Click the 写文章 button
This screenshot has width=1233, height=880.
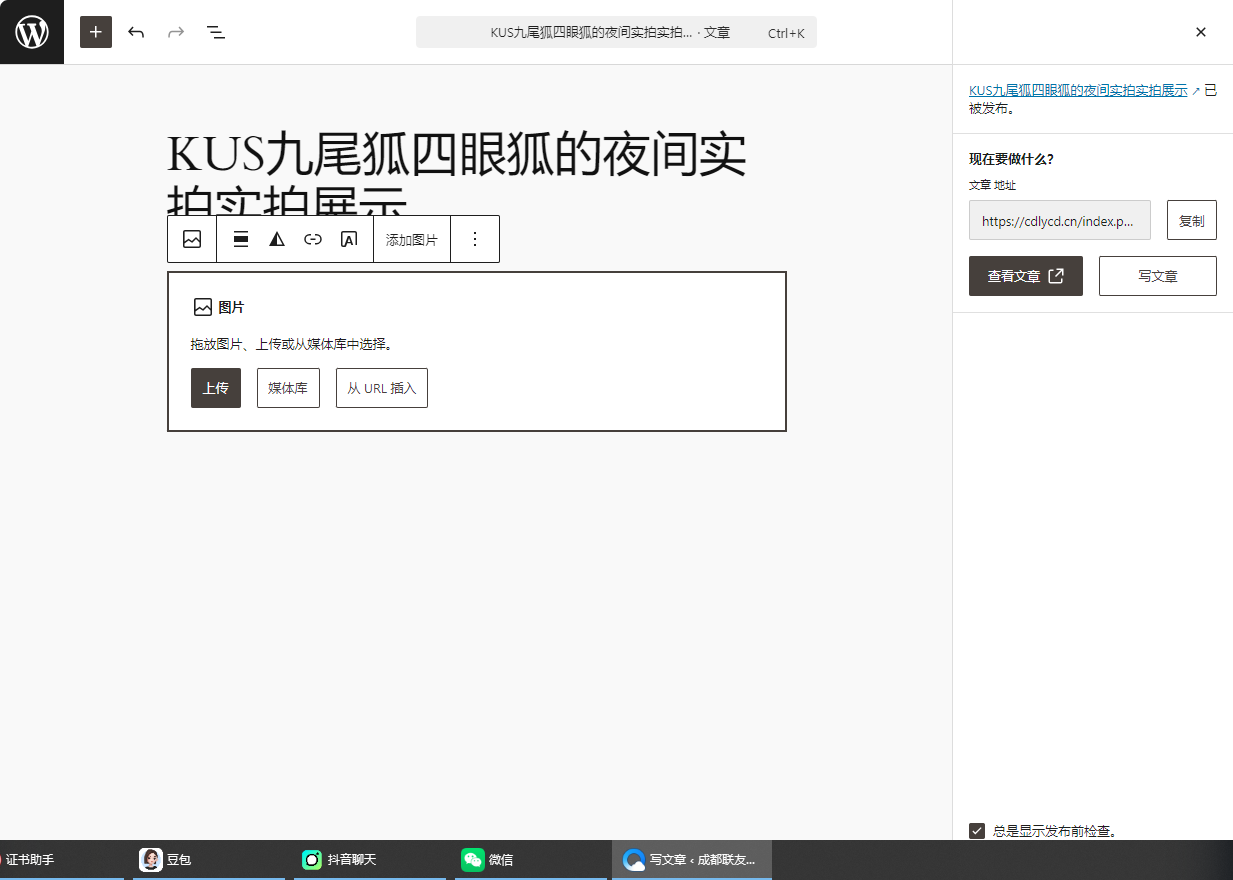coord(1158,276)
